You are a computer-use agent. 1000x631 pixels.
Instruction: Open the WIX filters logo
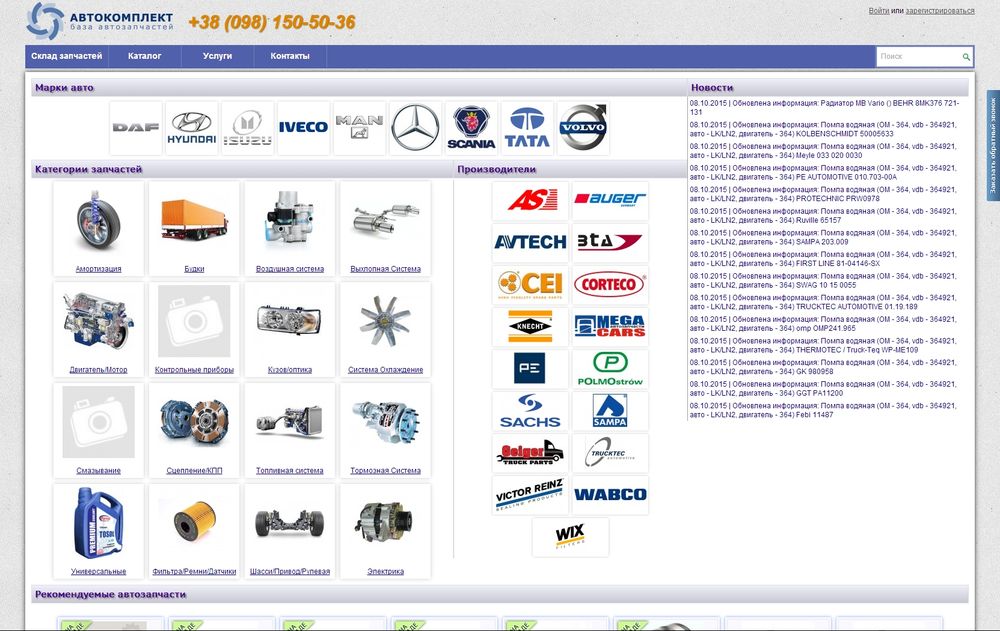pos(570,537)
